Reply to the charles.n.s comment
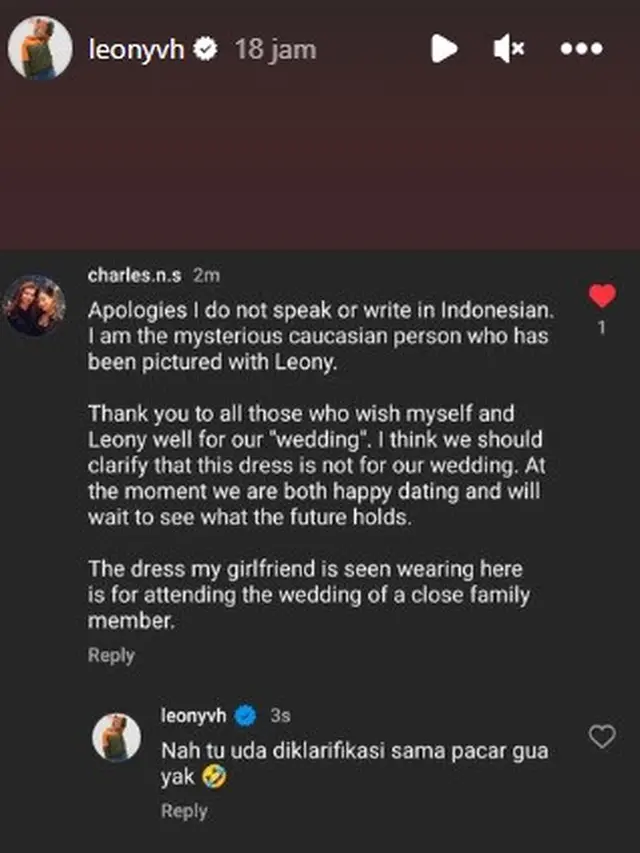Image resolution: width=640 pixels, height=853 pixels. [x=110, y=655]
